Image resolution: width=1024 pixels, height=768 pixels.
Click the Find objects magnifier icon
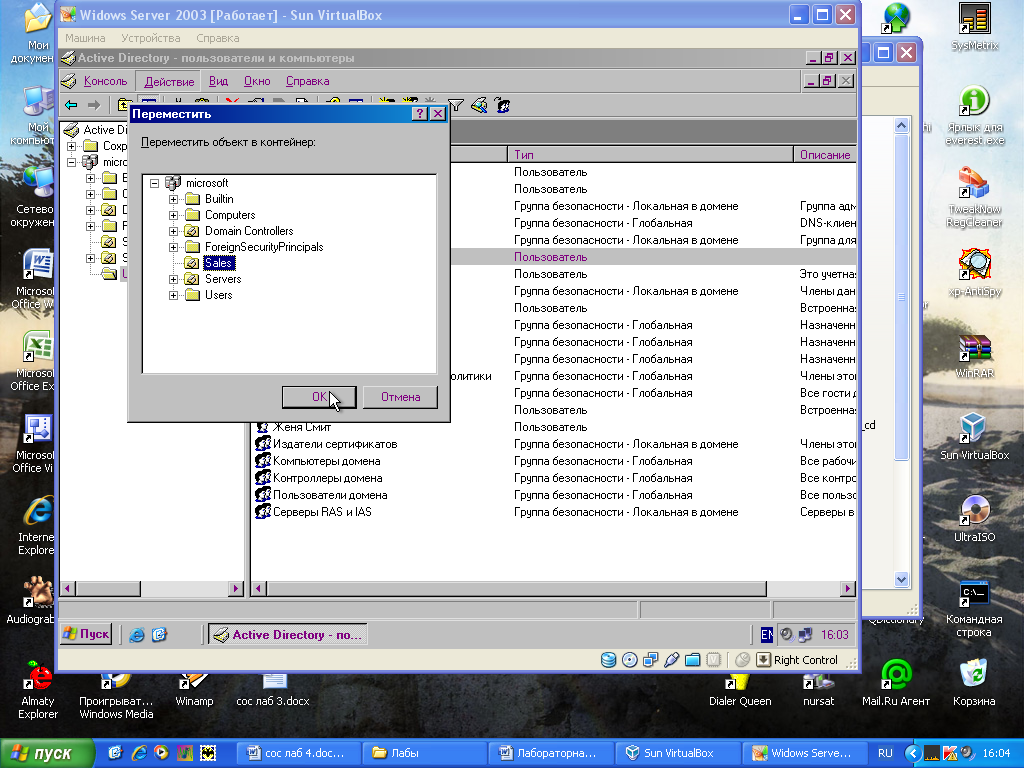pyautogui.click(x=479, y=105)
